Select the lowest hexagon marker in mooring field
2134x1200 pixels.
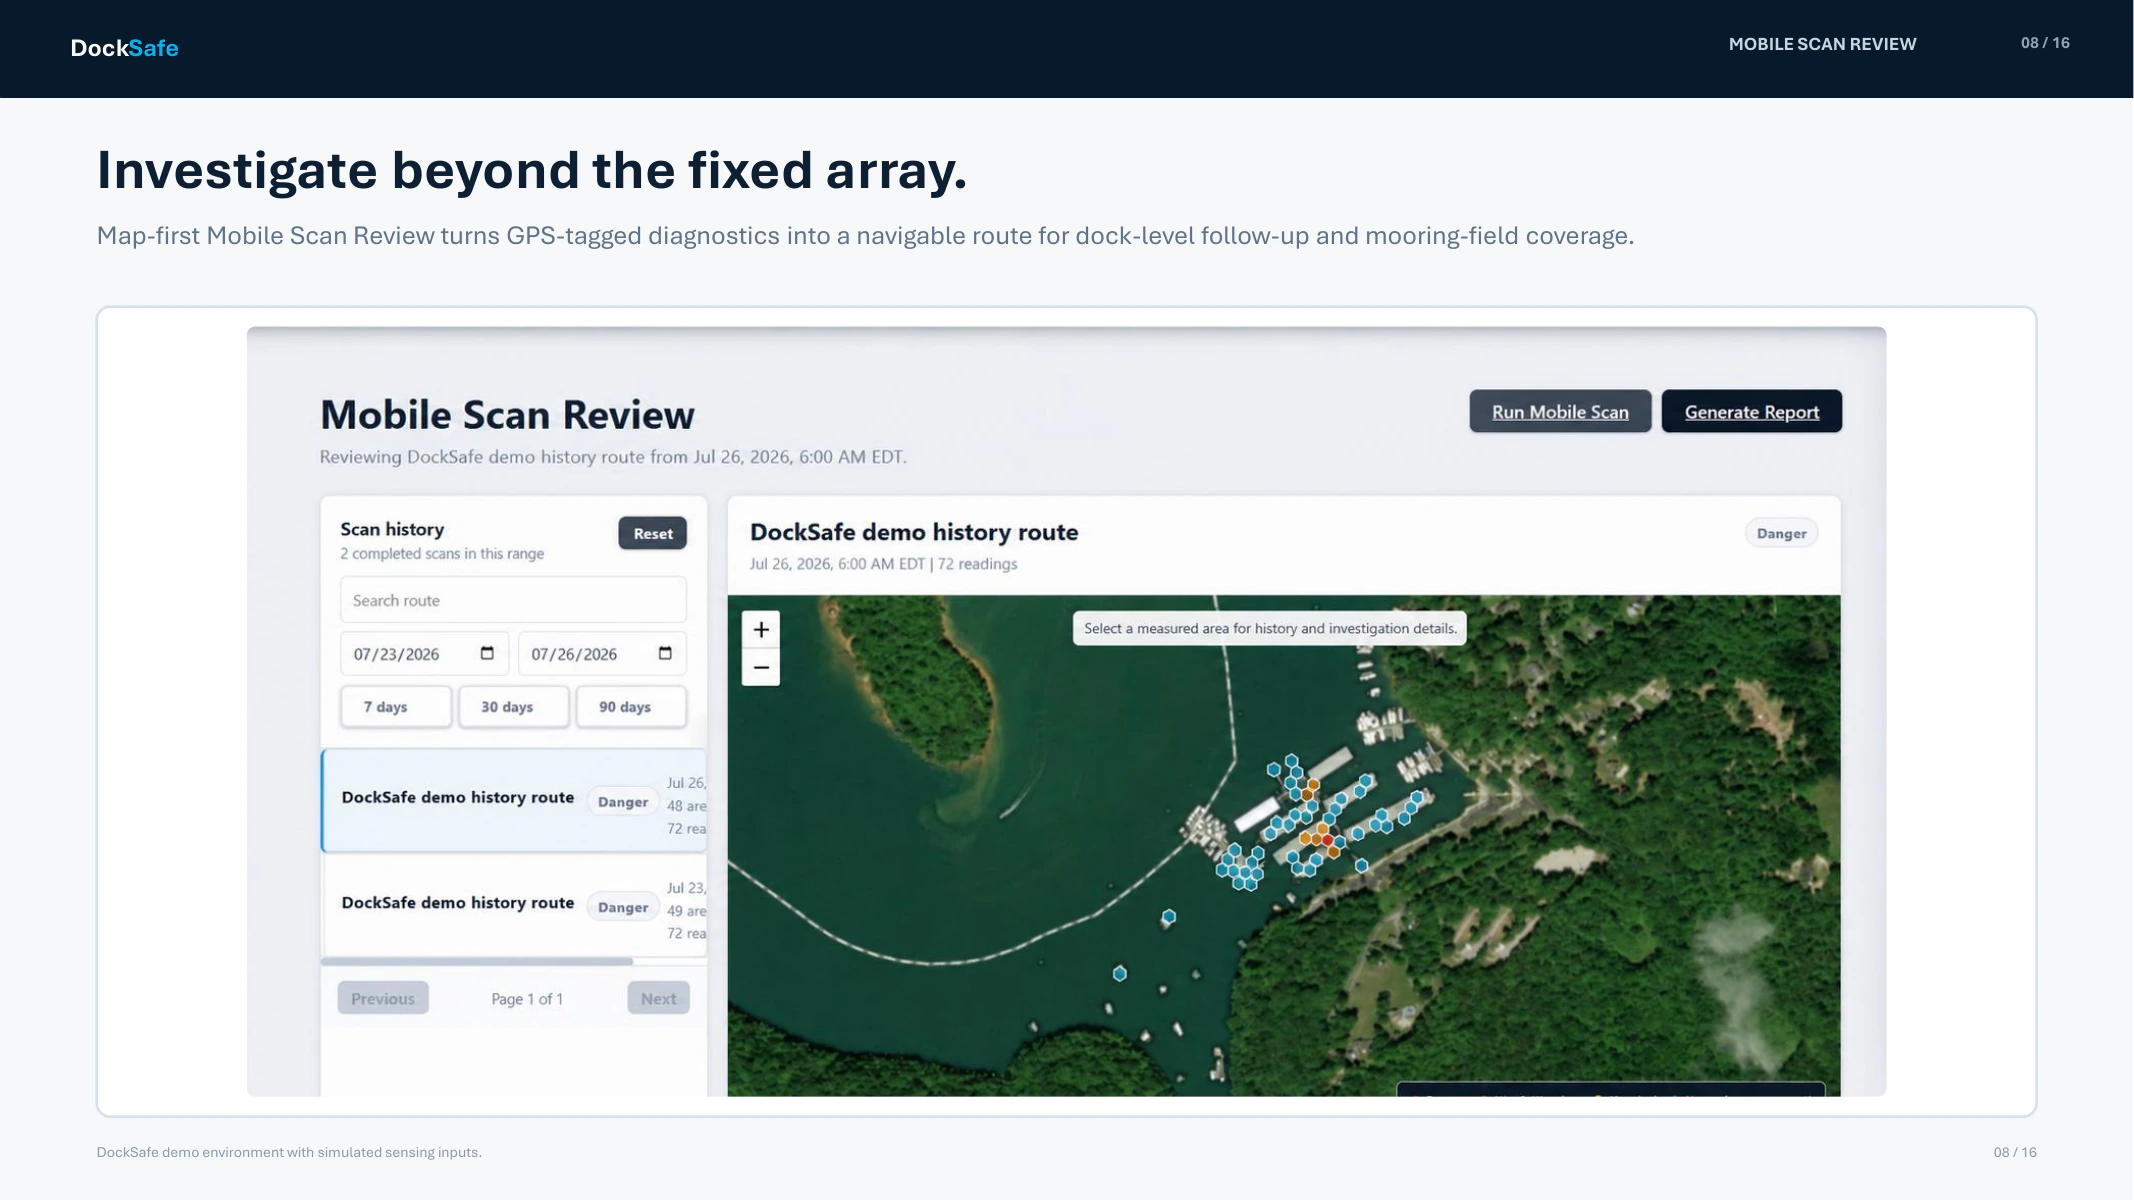click(x=1120, y=973)
